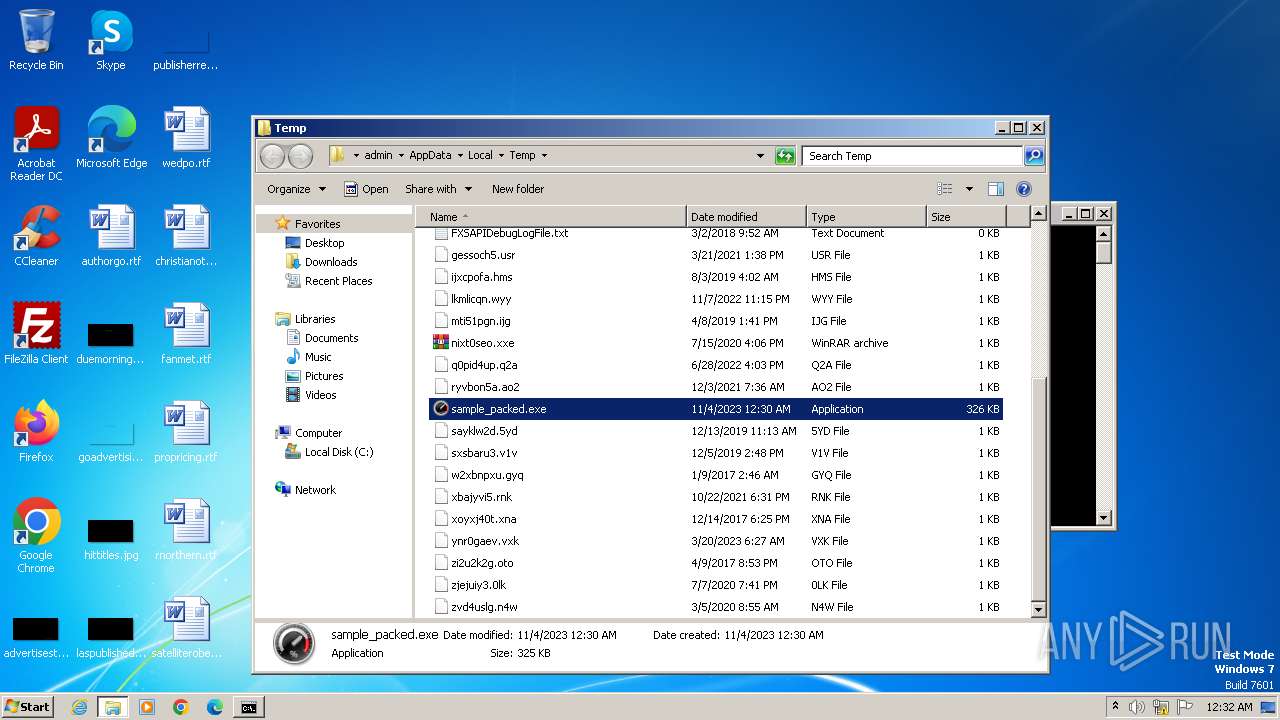1280x720 pixels.
Task: Show hidden tray icons arrow
Action: coord(1115,707)
